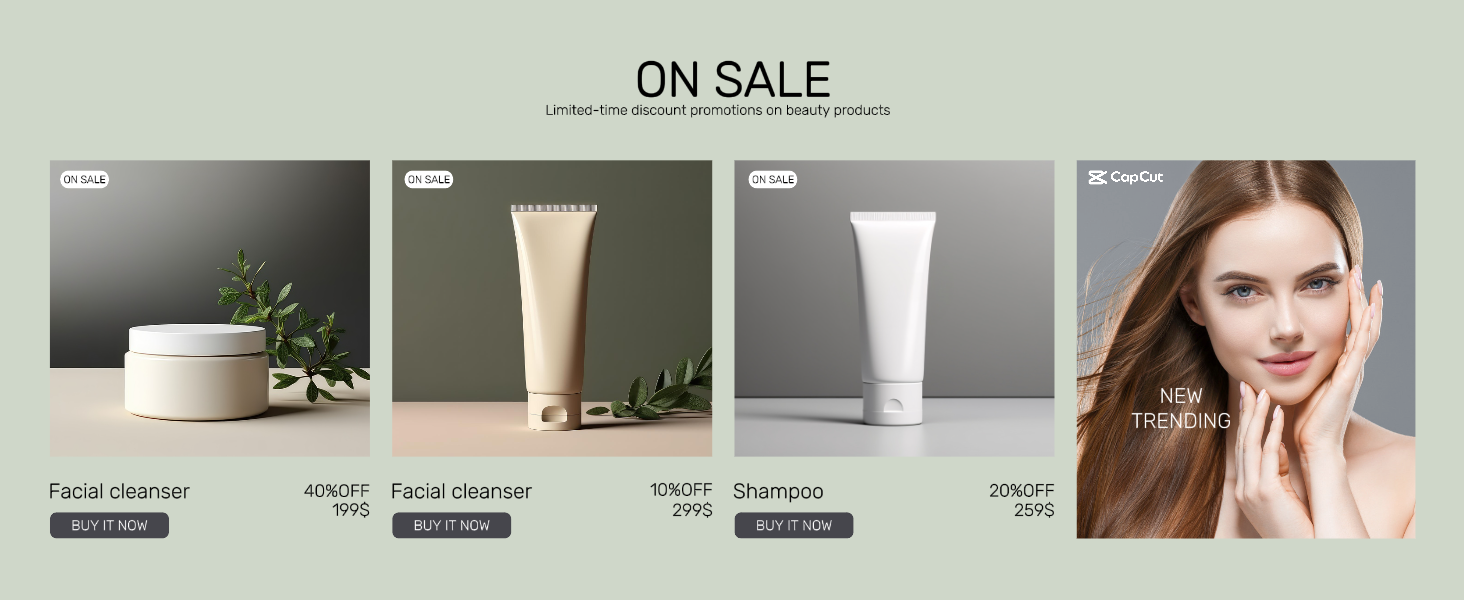The image size is (1464, 600).
Task: Click the NEW TRENDING text overlay
Action: 1181,408
